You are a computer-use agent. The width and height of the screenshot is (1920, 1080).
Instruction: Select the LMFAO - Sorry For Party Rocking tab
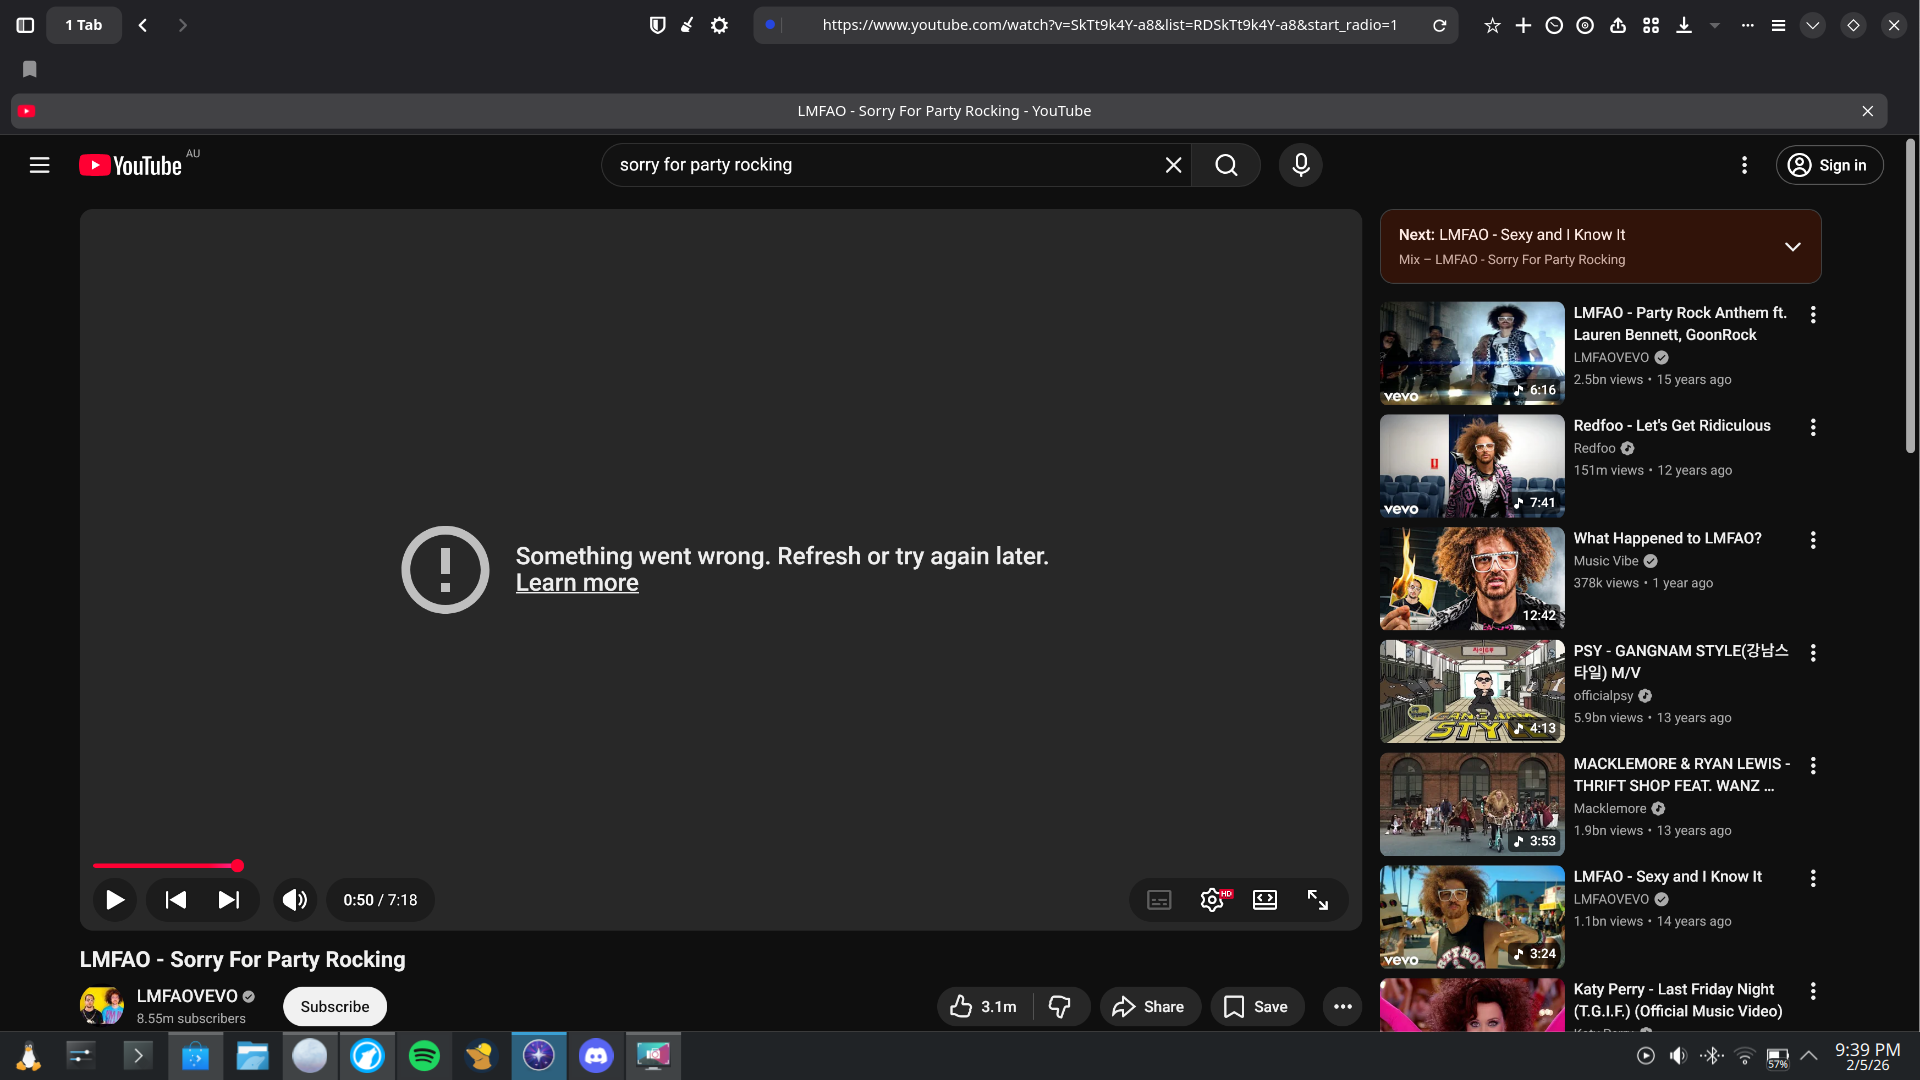point(943,111)
